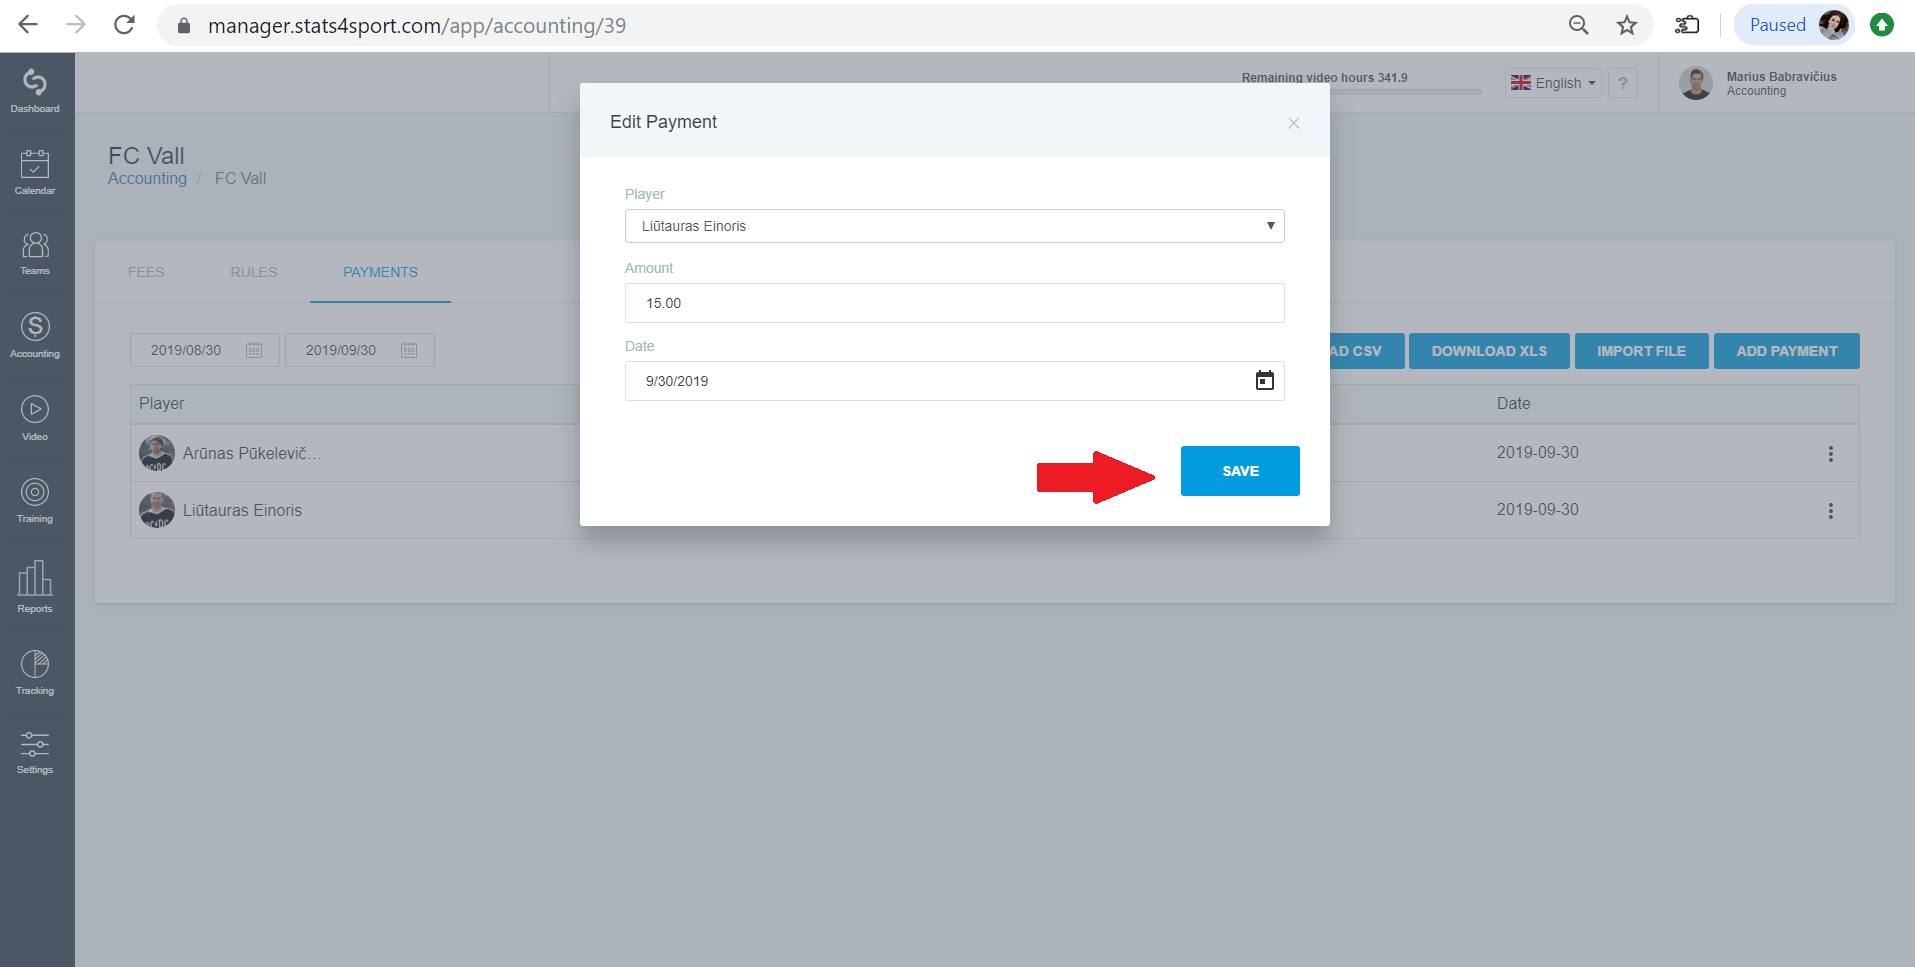Follow the Accounting breadcrumb link
Screen dimensions: 1915x967
147,178
